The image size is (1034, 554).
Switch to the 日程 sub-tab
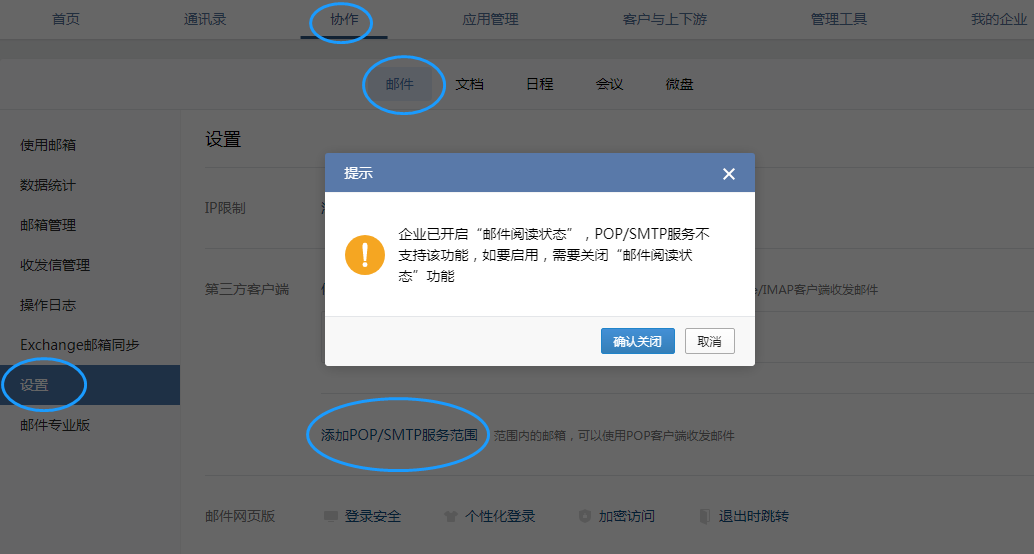click(539, 84)
